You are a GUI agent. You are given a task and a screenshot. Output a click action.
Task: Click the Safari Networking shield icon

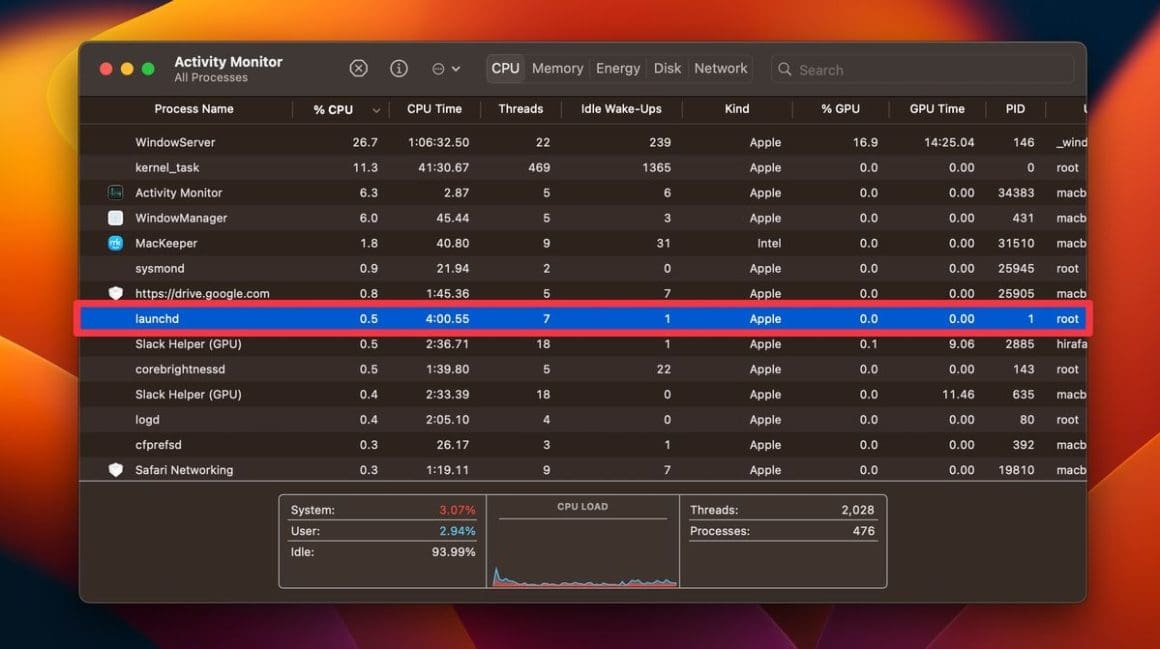pos(115,470)
